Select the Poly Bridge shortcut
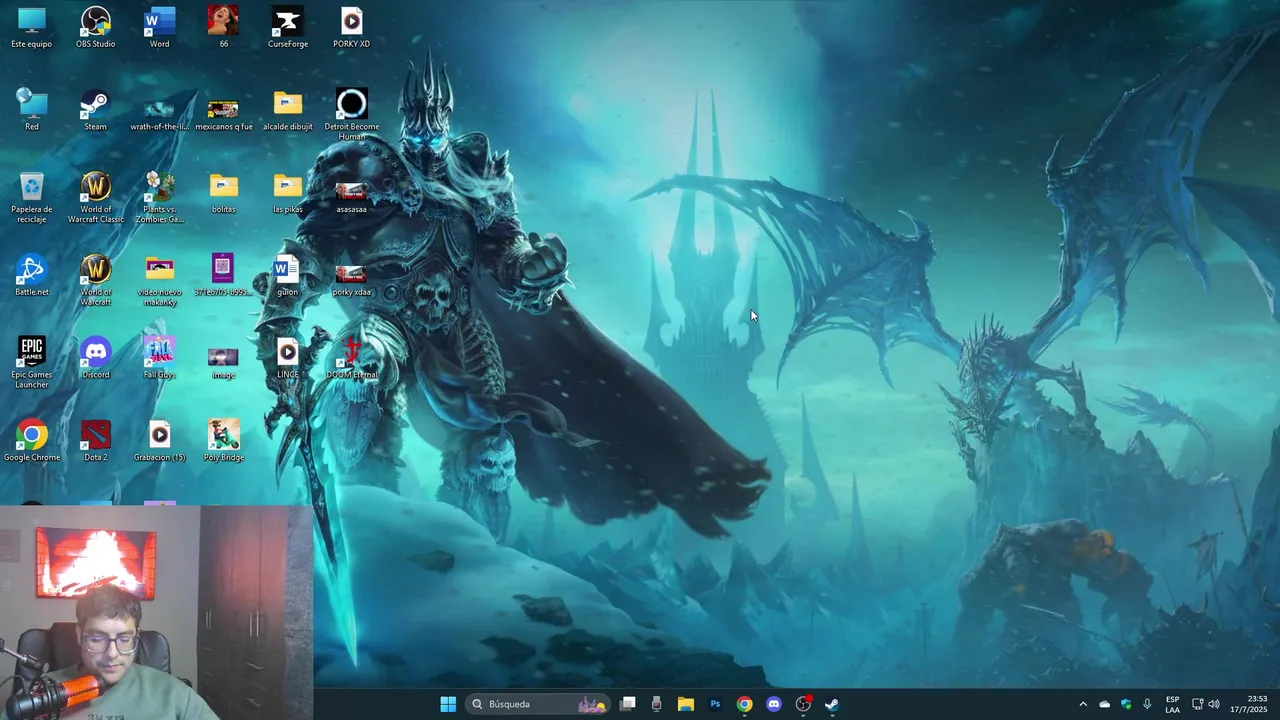Screen dimensions: 1280x720 click(x=223, y=441)
